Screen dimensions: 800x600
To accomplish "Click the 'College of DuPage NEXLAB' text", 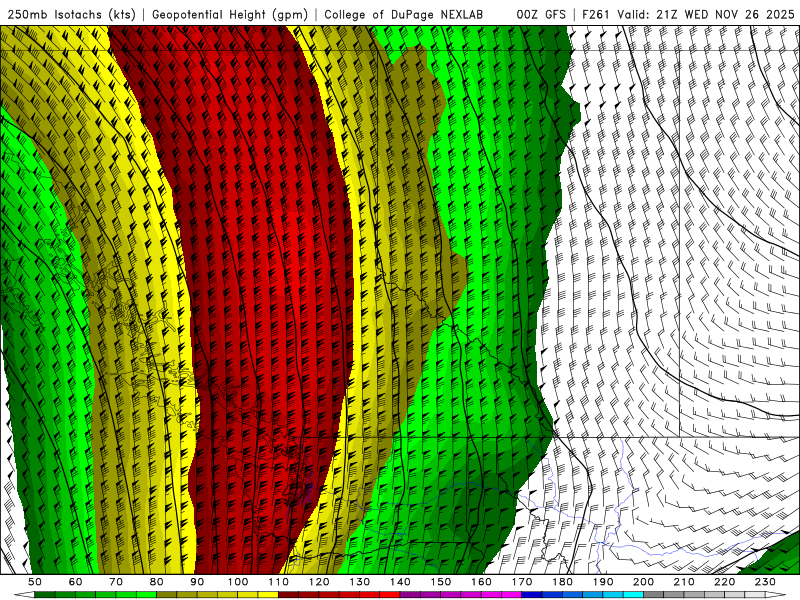I will click(404, 15).
